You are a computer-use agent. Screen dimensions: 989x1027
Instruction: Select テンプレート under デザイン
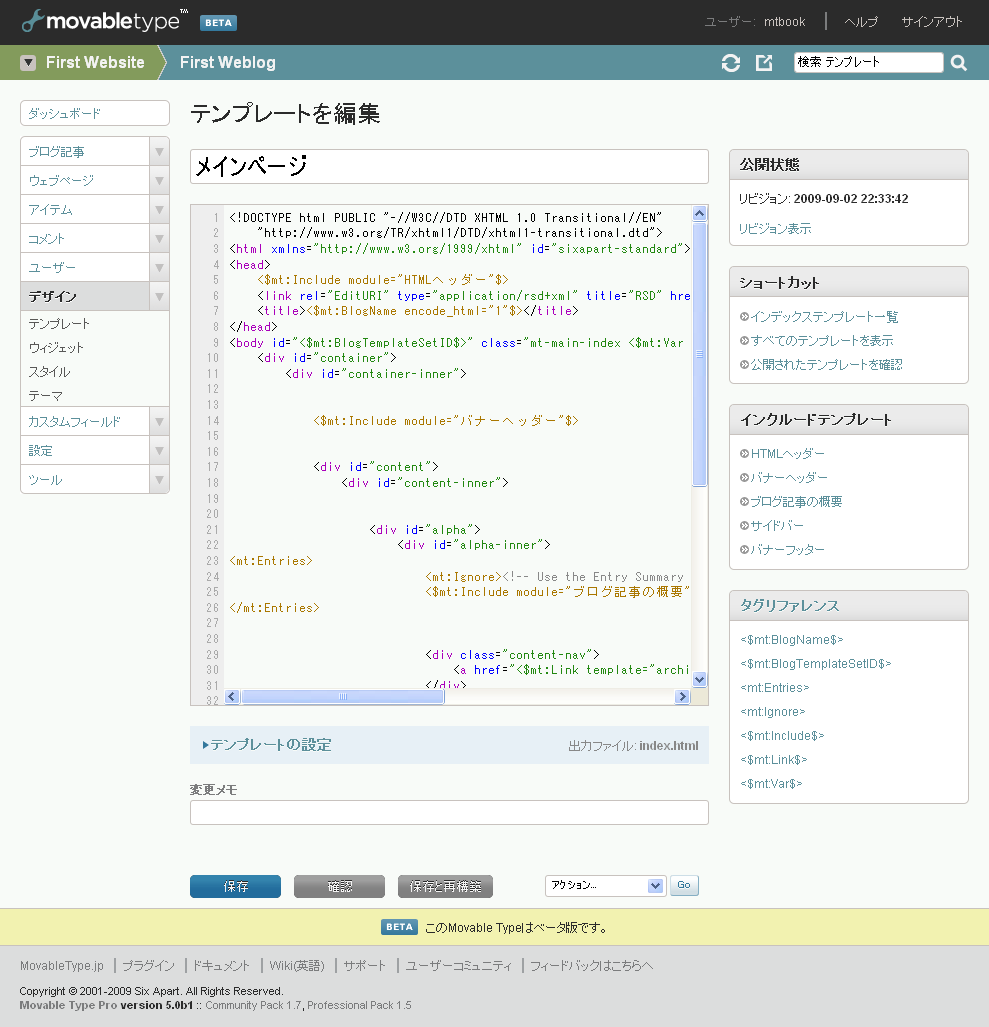(59, 324)
